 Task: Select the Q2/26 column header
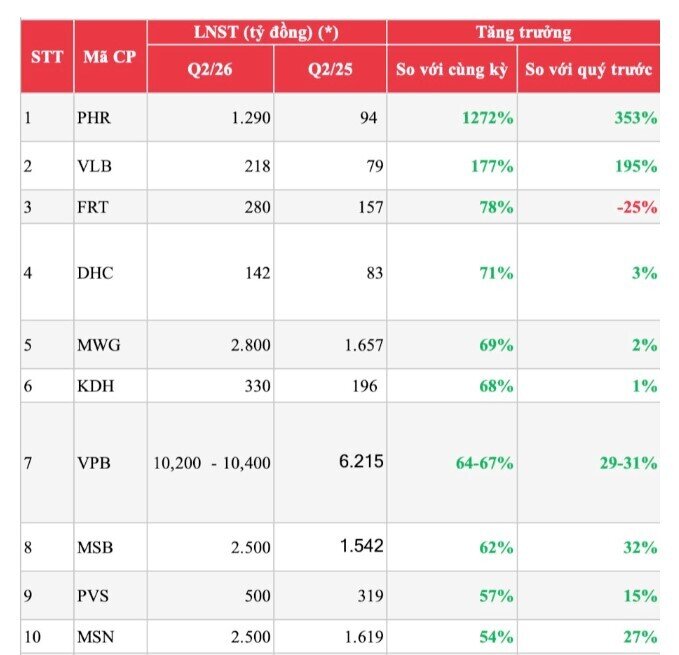click(210, 69)
